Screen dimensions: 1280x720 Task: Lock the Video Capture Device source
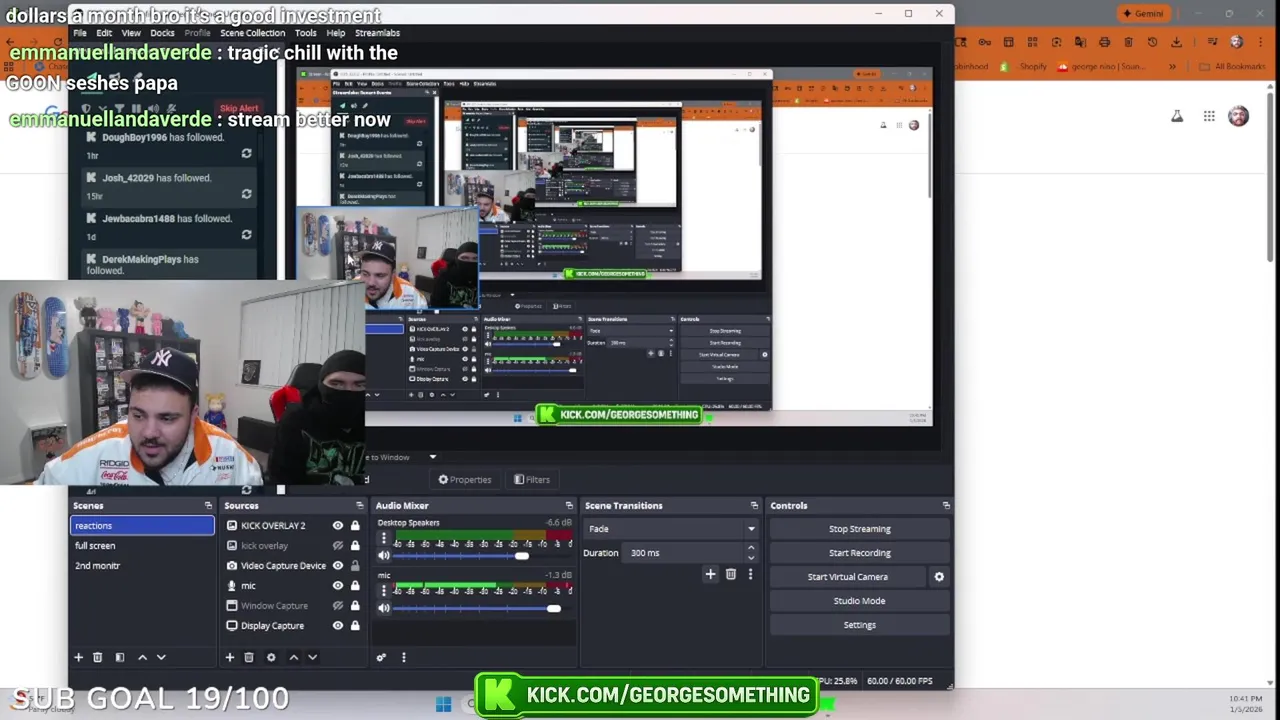(354, 566)
